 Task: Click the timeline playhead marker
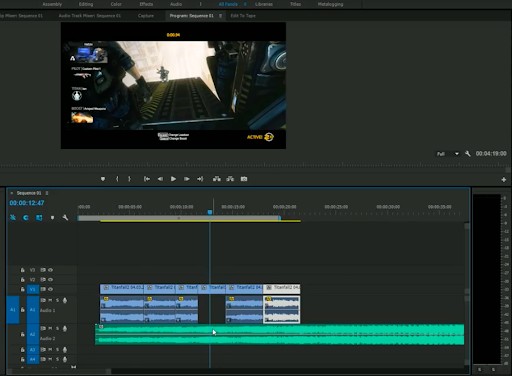click(x=210, y=212)
